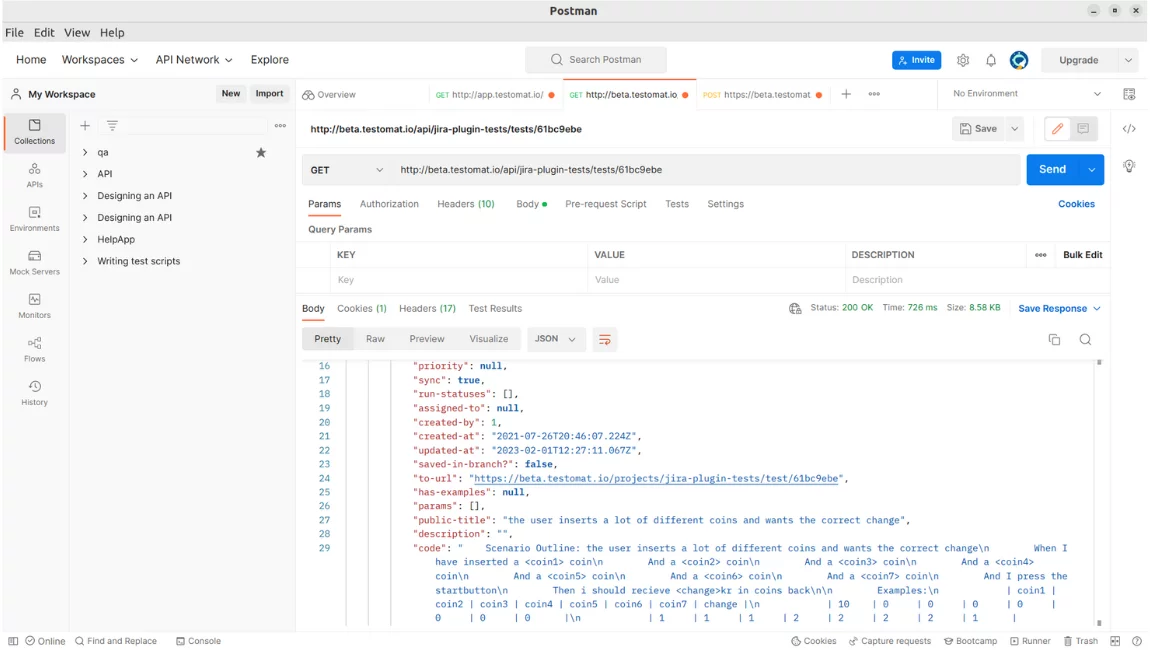
Task: Open the GET method dropdown
Action: 346,170
